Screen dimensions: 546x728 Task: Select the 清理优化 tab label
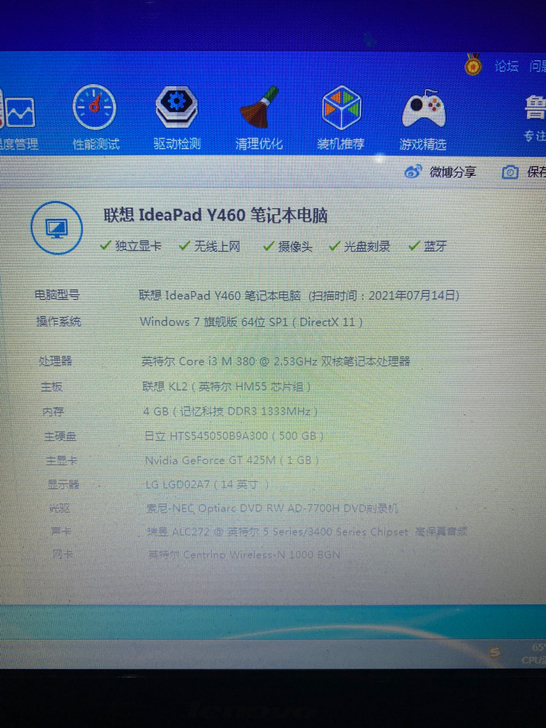coord(259,144)
